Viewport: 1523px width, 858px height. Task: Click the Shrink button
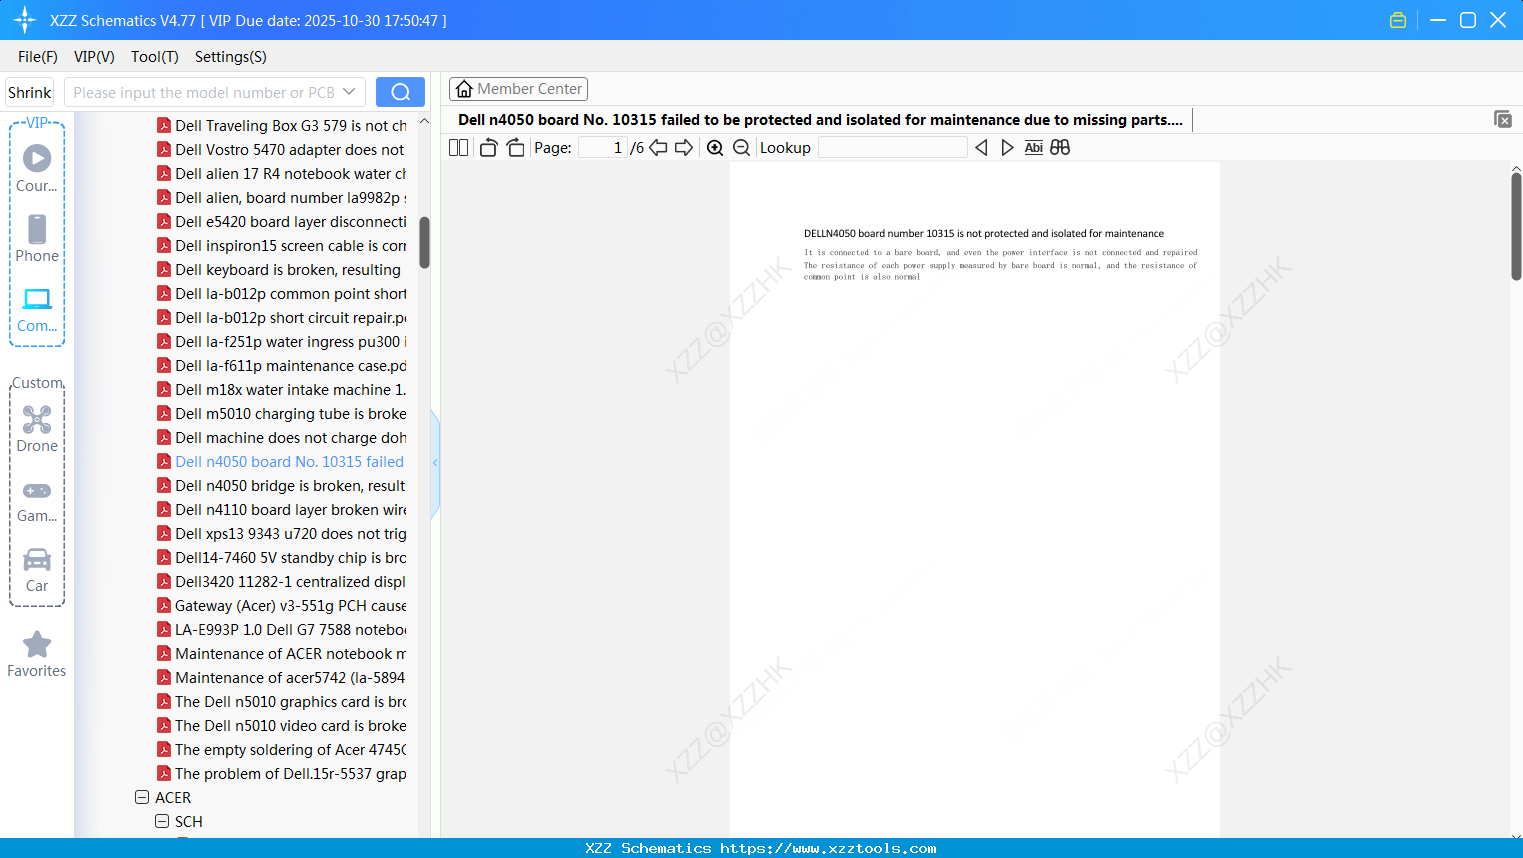coord(29,92)
